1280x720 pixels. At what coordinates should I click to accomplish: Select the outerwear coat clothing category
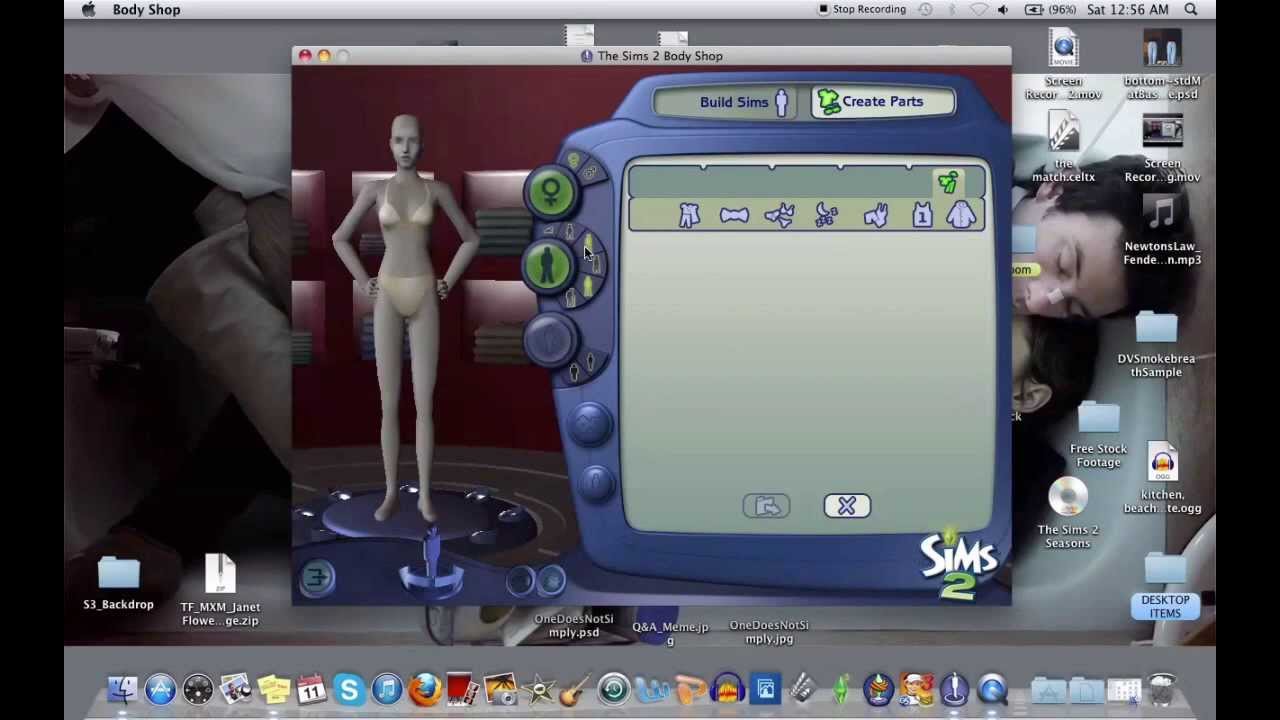click(x=961, y=215)
